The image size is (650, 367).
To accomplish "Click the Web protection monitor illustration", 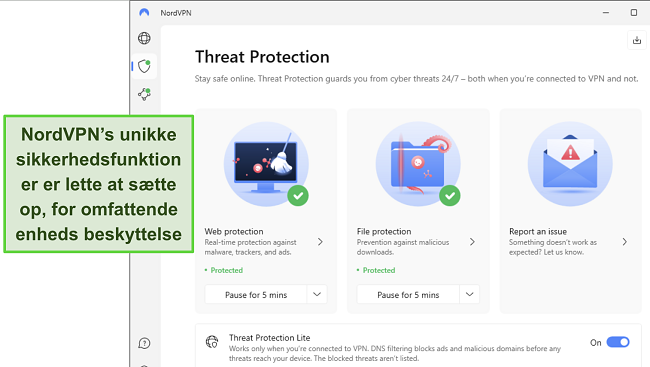I will [266, 164].
